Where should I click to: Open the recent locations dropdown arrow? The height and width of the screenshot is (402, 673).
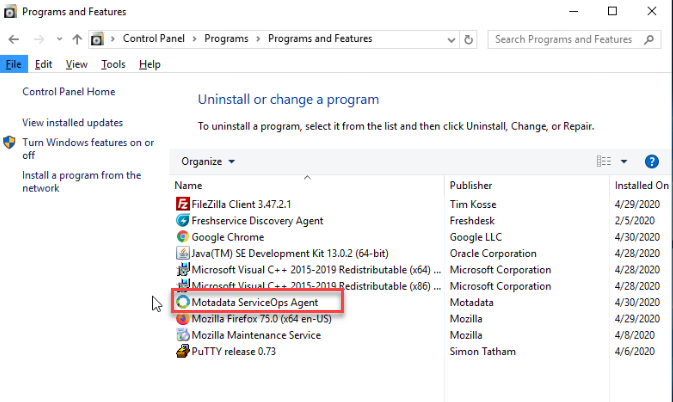coord(59,39)
